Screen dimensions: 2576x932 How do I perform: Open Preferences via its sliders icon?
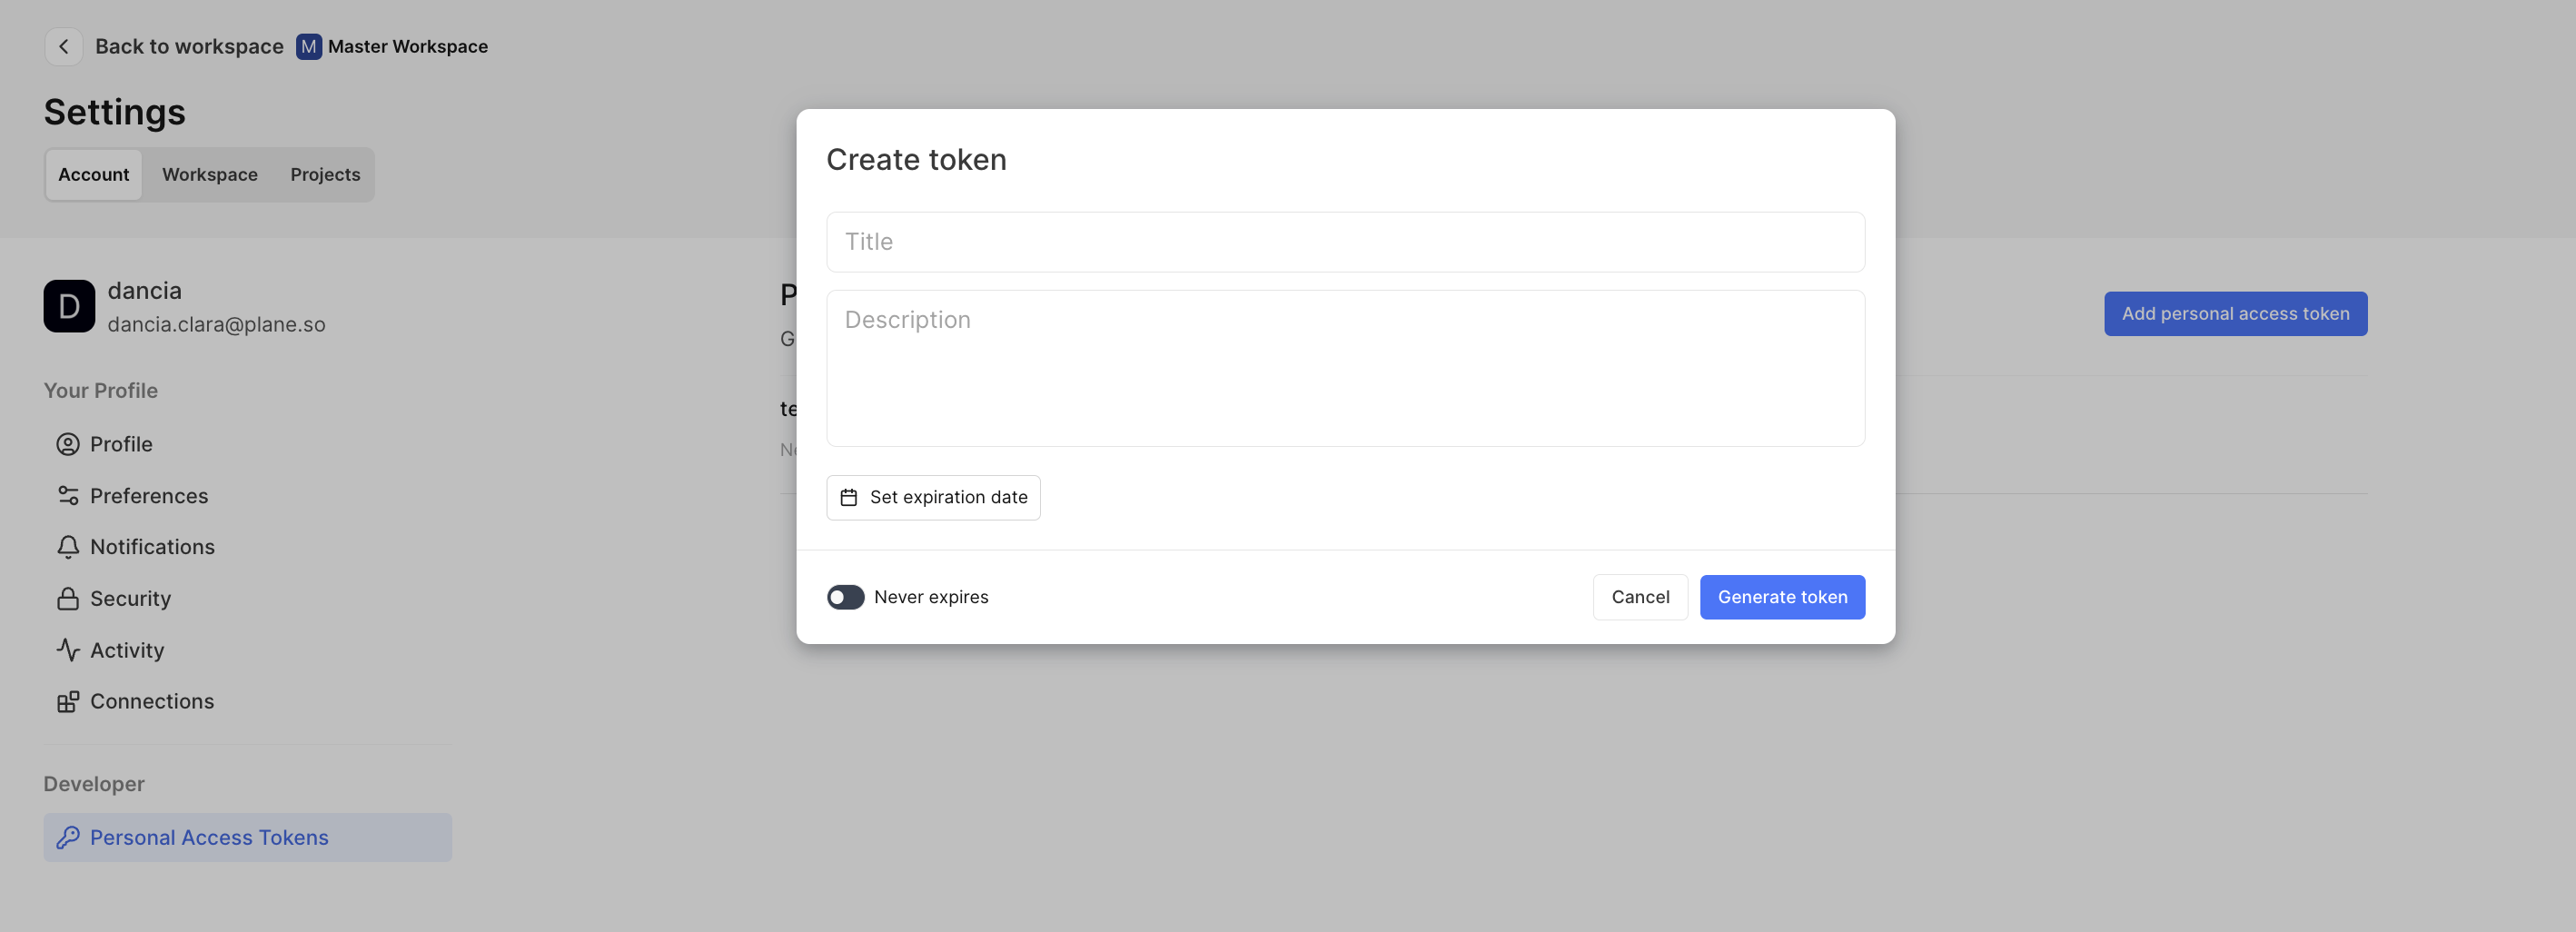pos(67,495)
